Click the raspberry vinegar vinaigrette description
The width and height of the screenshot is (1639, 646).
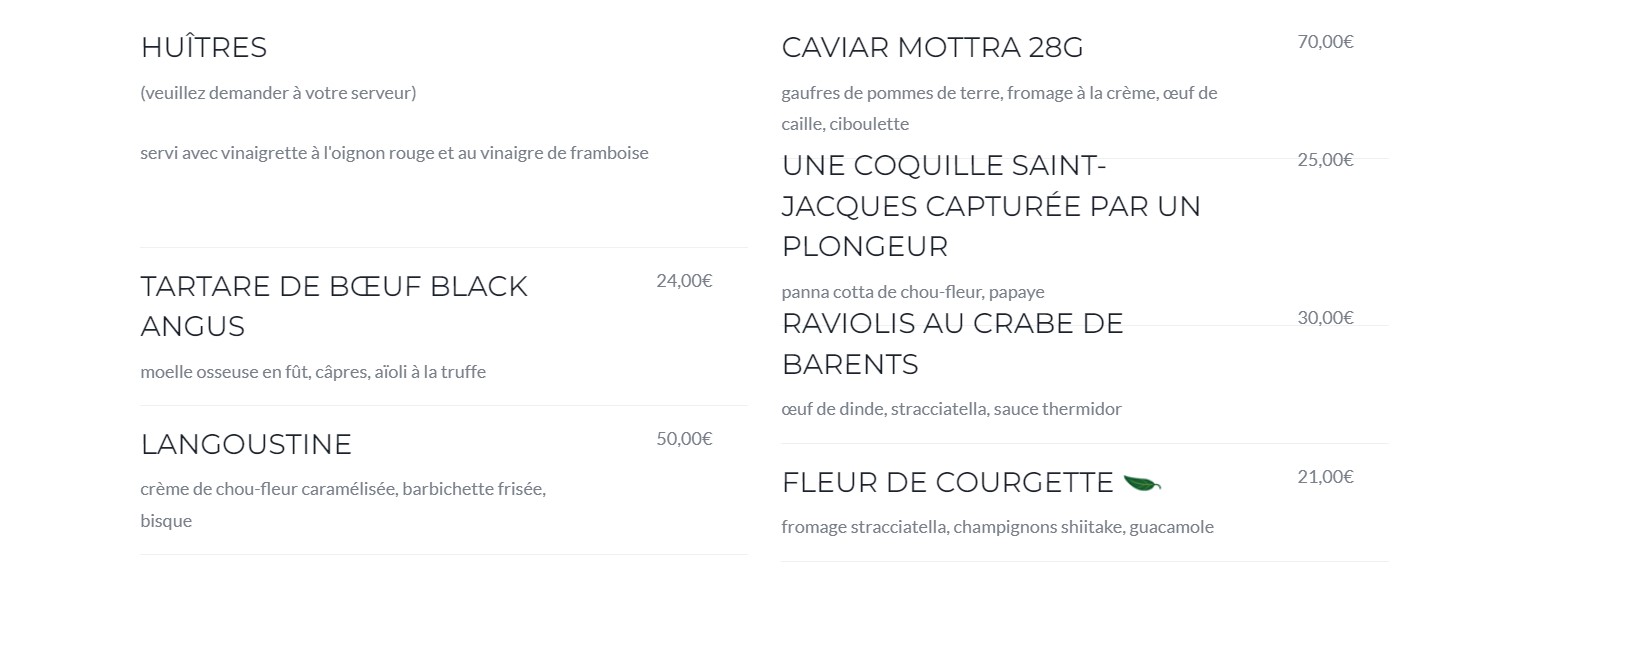[394, 153]
